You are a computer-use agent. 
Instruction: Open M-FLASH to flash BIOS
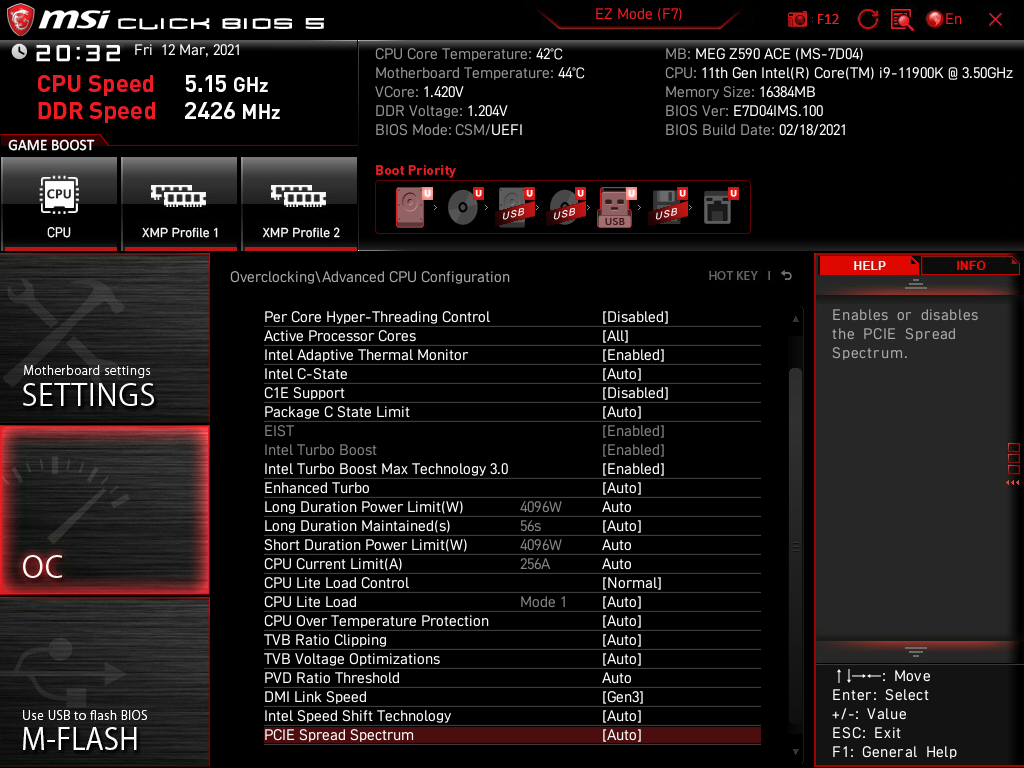(104, 682)
